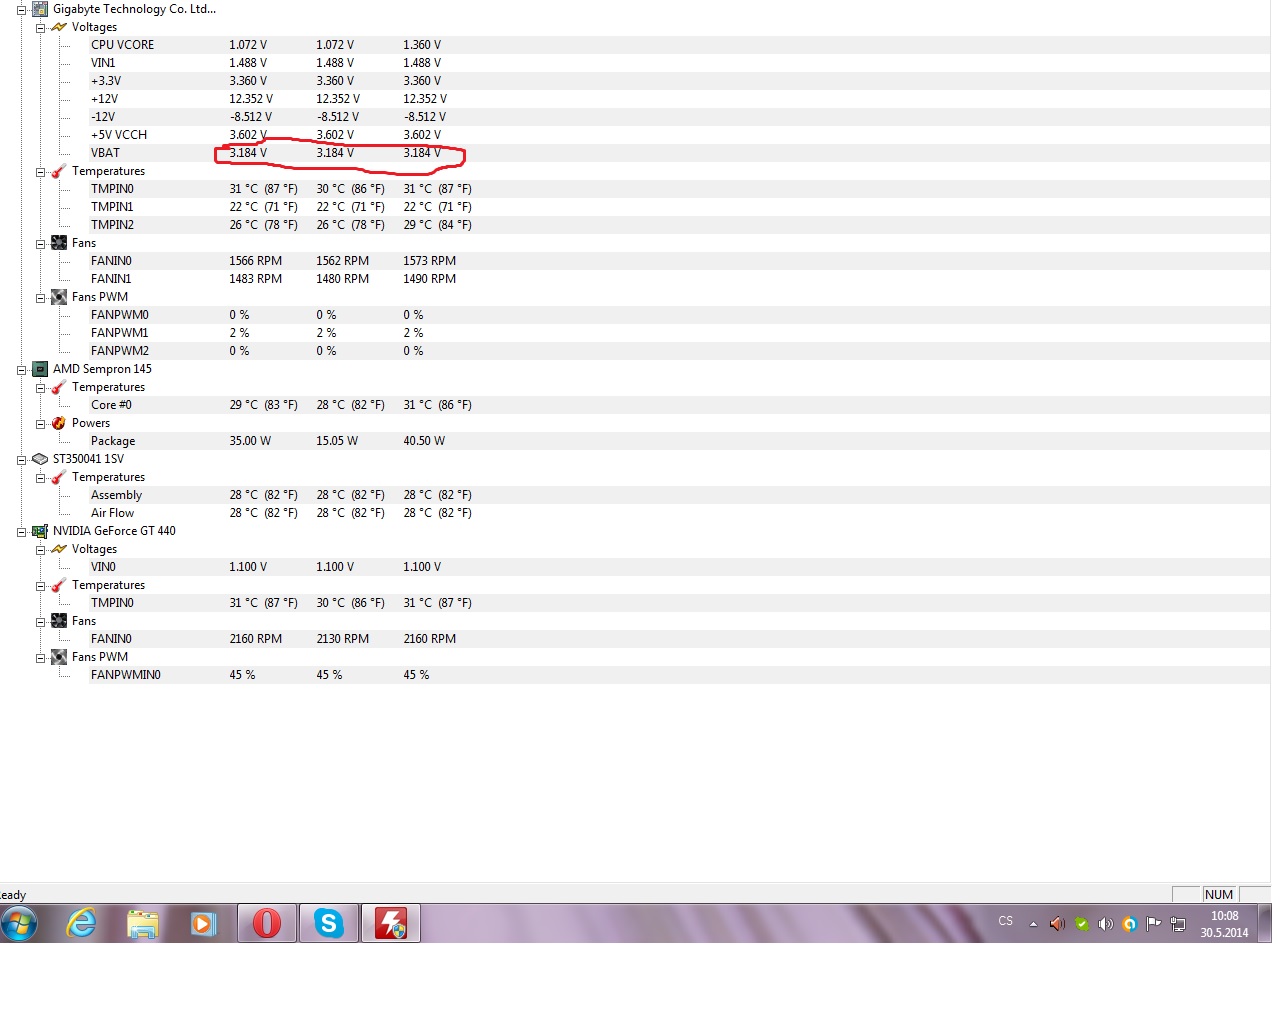Click the fan icon of the Gigabyte Fans node
1280x1024 pixels.
tap(59, 243)
